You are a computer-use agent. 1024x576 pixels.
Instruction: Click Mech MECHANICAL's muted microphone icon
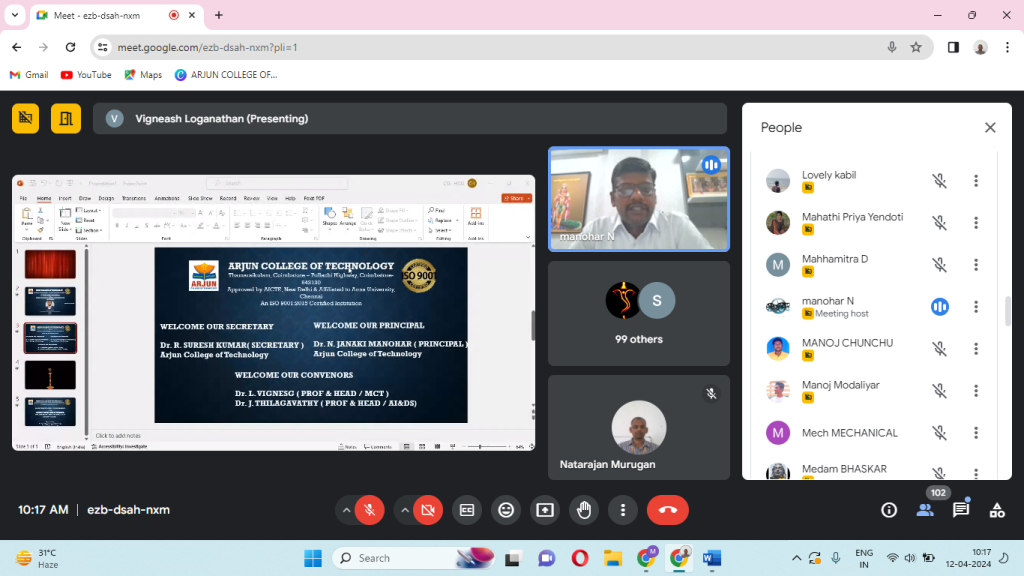pos(940,433)
